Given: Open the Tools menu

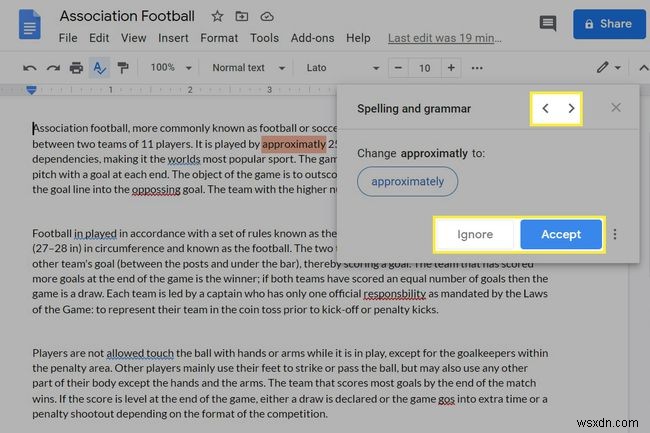Looking at the screenshot, I should pos(264,38).
